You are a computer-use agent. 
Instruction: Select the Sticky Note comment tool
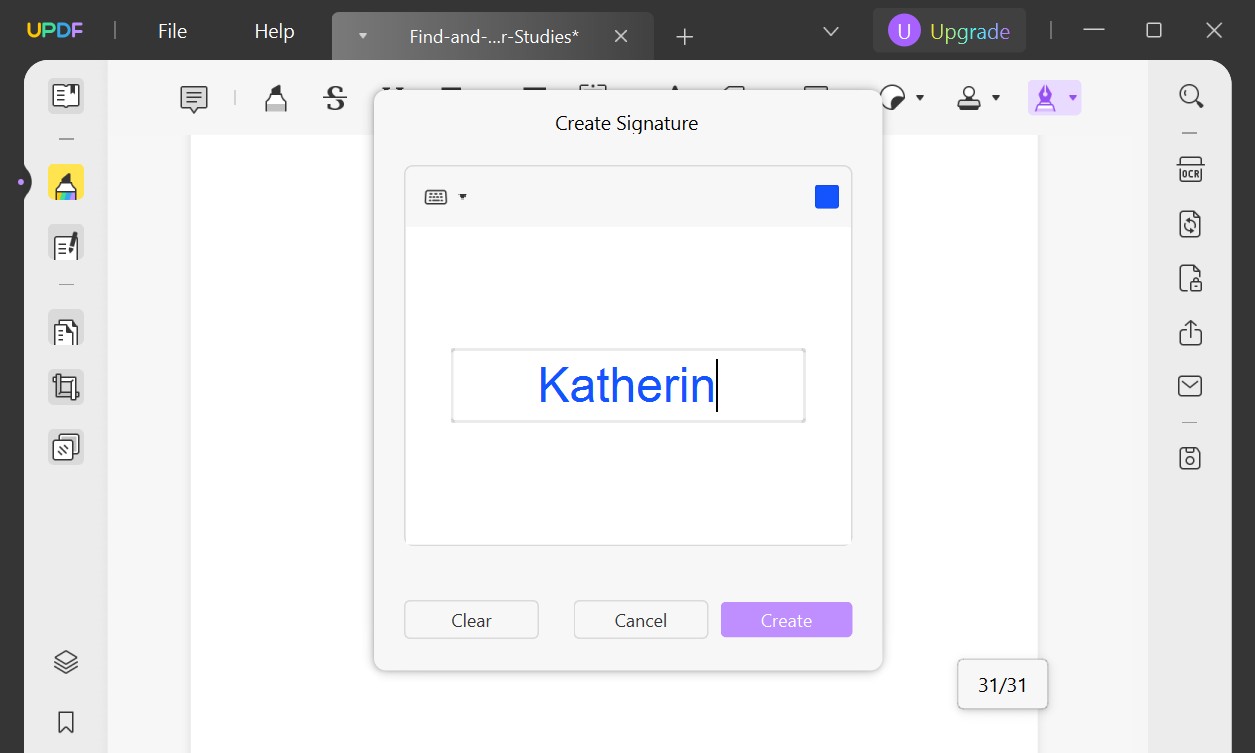click(192, 98)
